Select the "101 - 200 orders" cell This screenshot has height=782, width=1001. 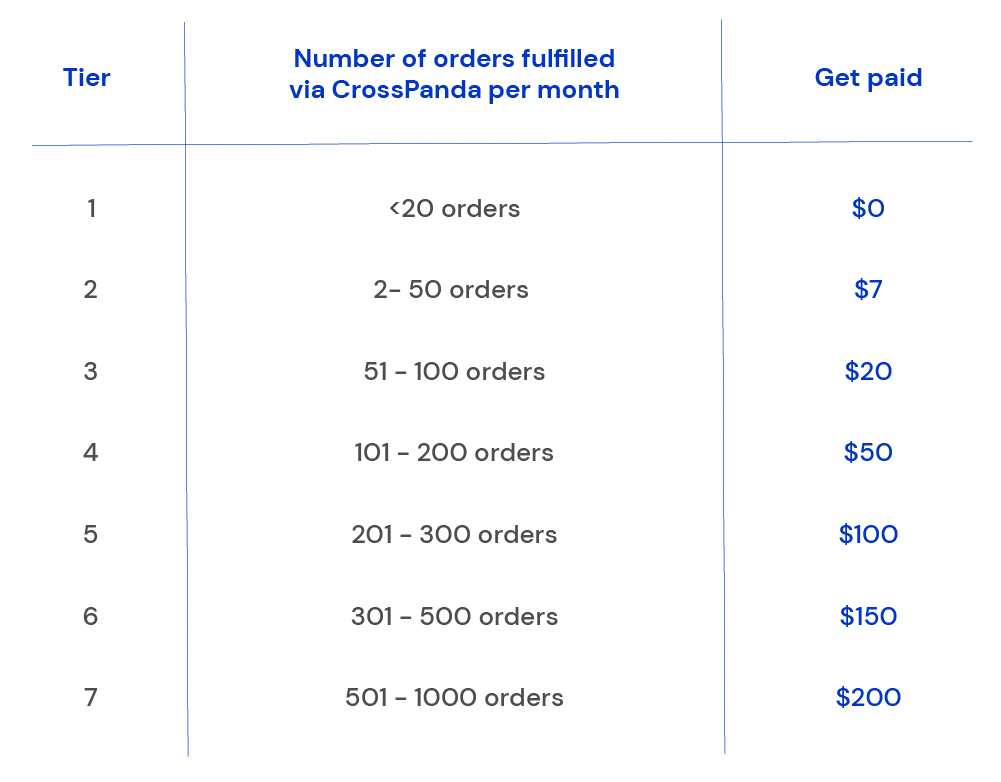[x=454, y=453]
